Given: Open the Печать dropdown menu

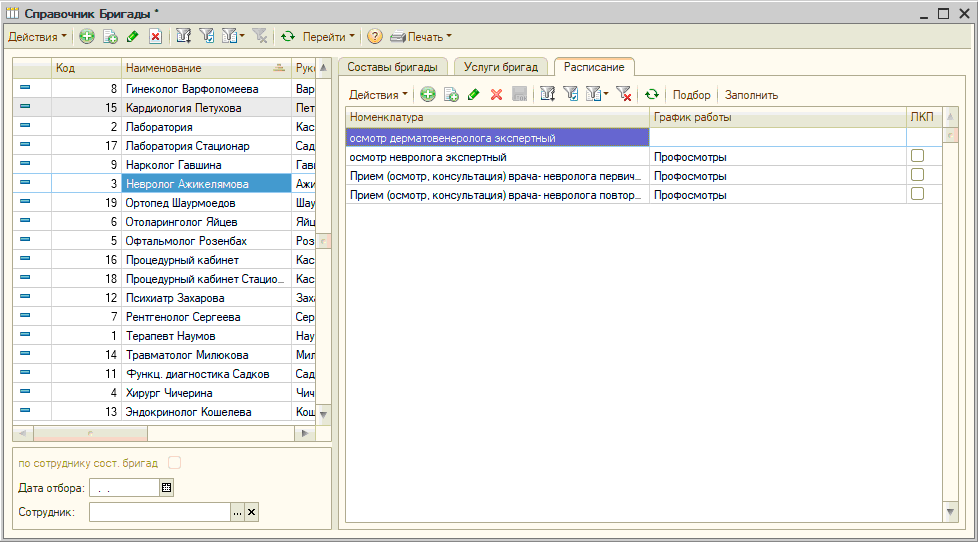Looking at the screenshot, I should (421, 37).
